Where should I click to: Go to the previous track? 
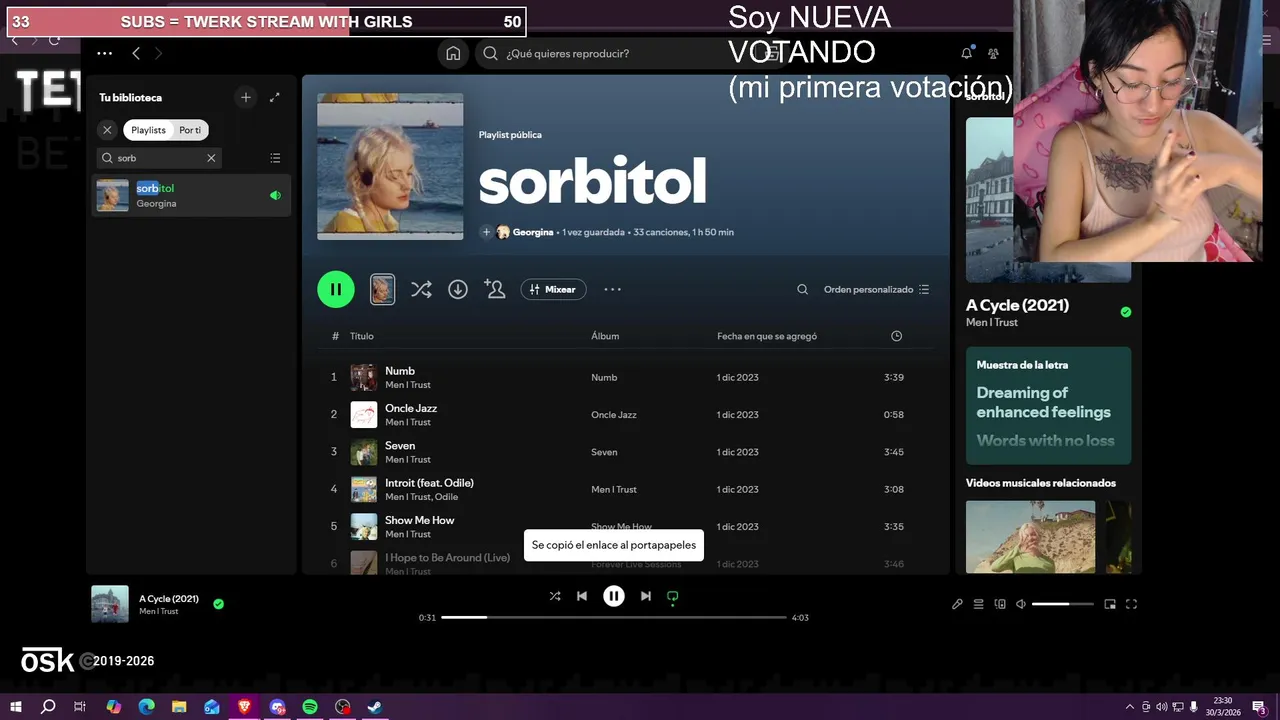point(582,596)
